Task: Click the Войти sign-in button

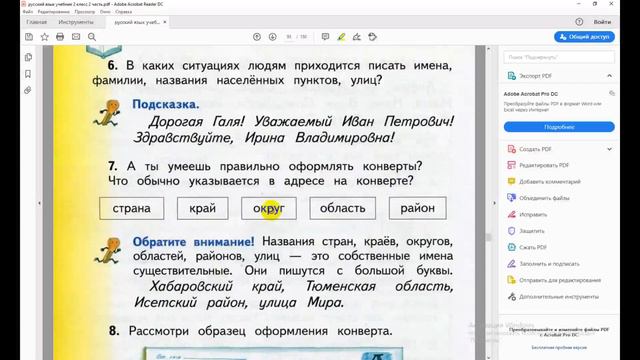Action: (x=602, y=22)
